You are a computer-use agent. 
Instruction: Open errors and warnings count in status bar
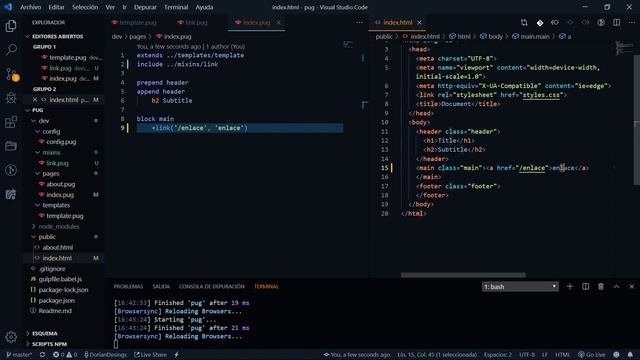click(x=64, y=355)
